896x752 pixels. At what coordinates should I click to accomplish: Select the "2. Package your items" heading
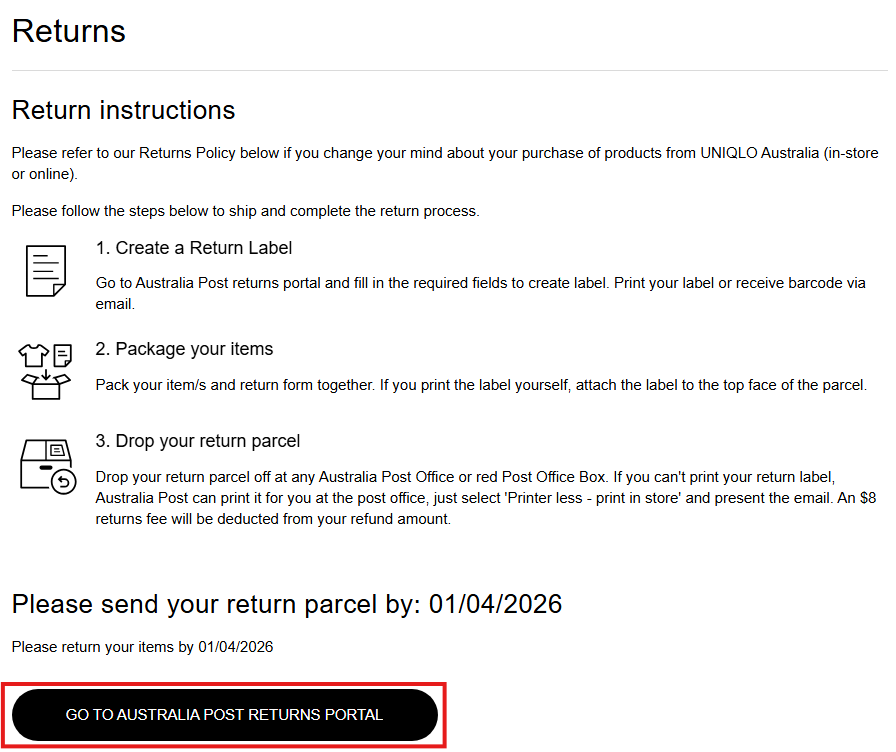coord(185,349)
